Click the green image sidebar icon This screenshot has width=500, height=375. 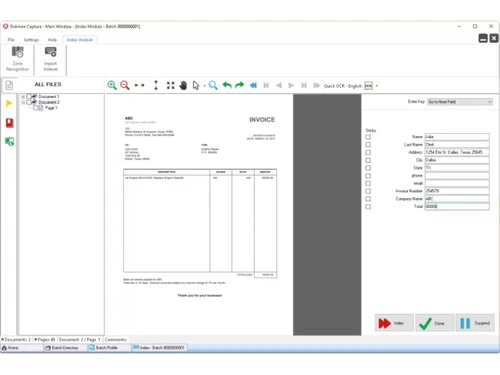[9, 142]
